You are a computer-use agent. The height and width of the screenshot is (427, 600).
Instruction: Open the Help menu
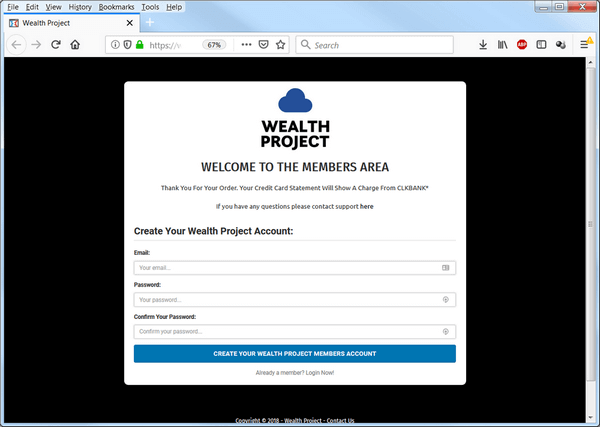tap(174, 7)
